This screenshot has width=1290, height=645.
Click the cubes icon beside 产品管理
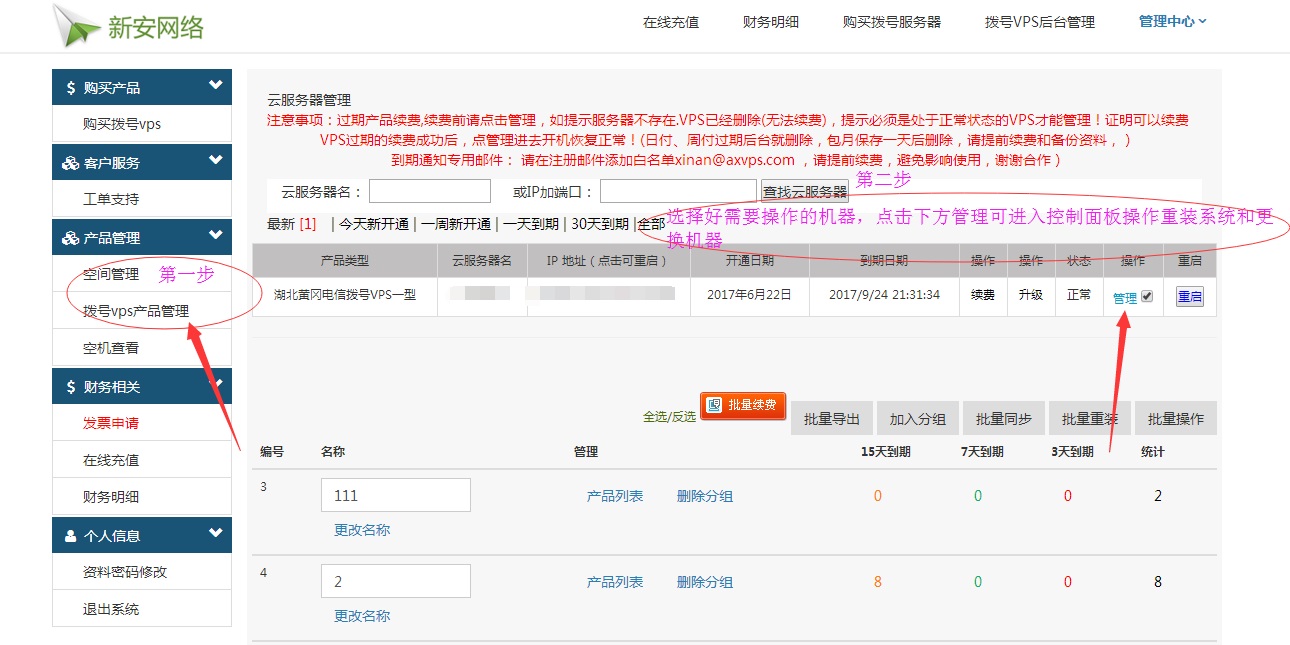[70, 238]
